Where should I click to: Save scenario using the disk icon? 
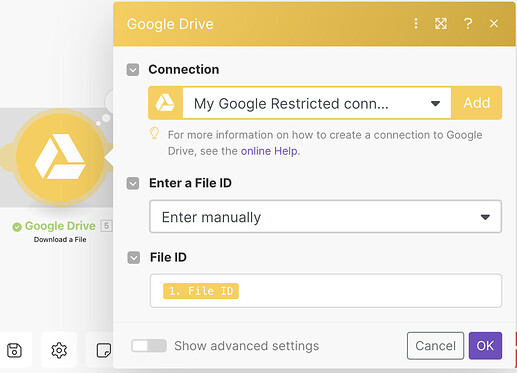click(14, 350)
